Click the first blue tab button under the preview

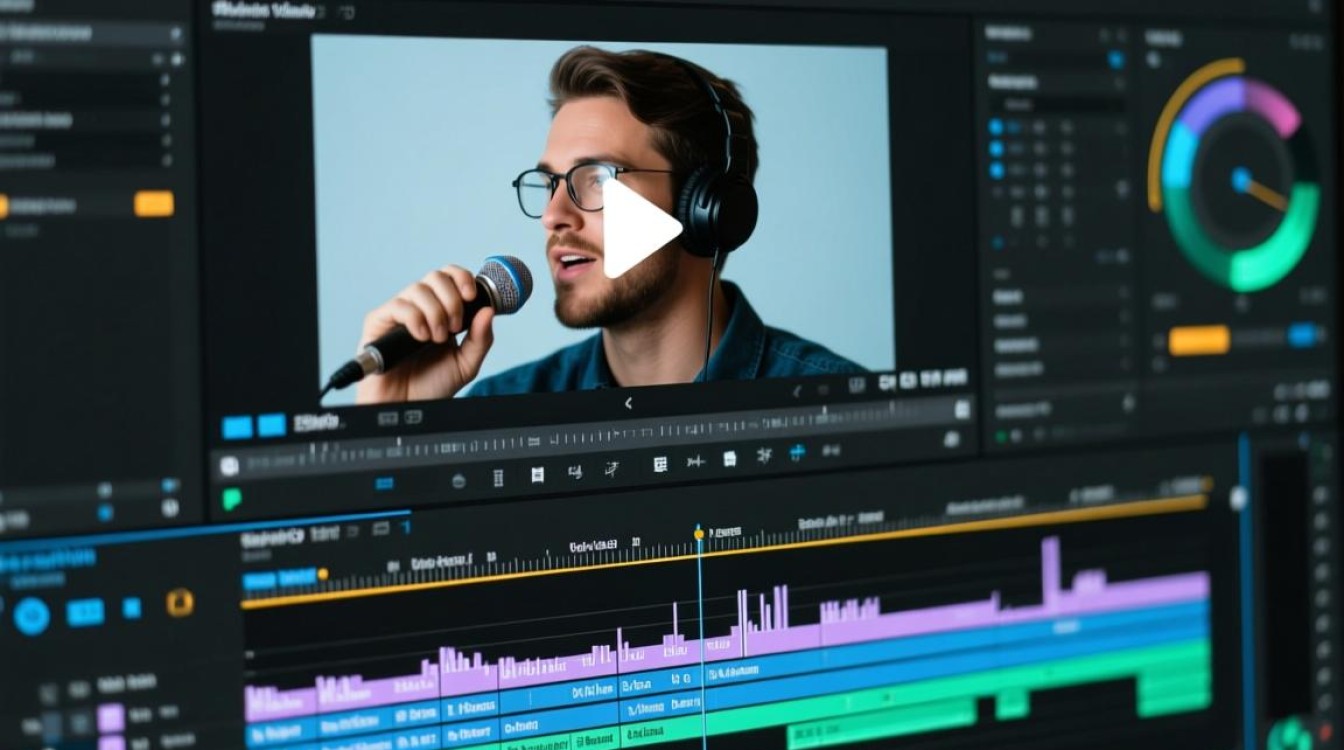pos(237,427)
